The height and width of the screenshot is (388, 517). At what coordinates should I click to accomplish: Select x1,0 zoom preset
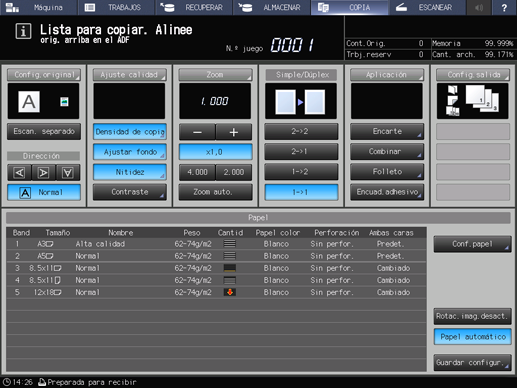(x=215, y=152)
